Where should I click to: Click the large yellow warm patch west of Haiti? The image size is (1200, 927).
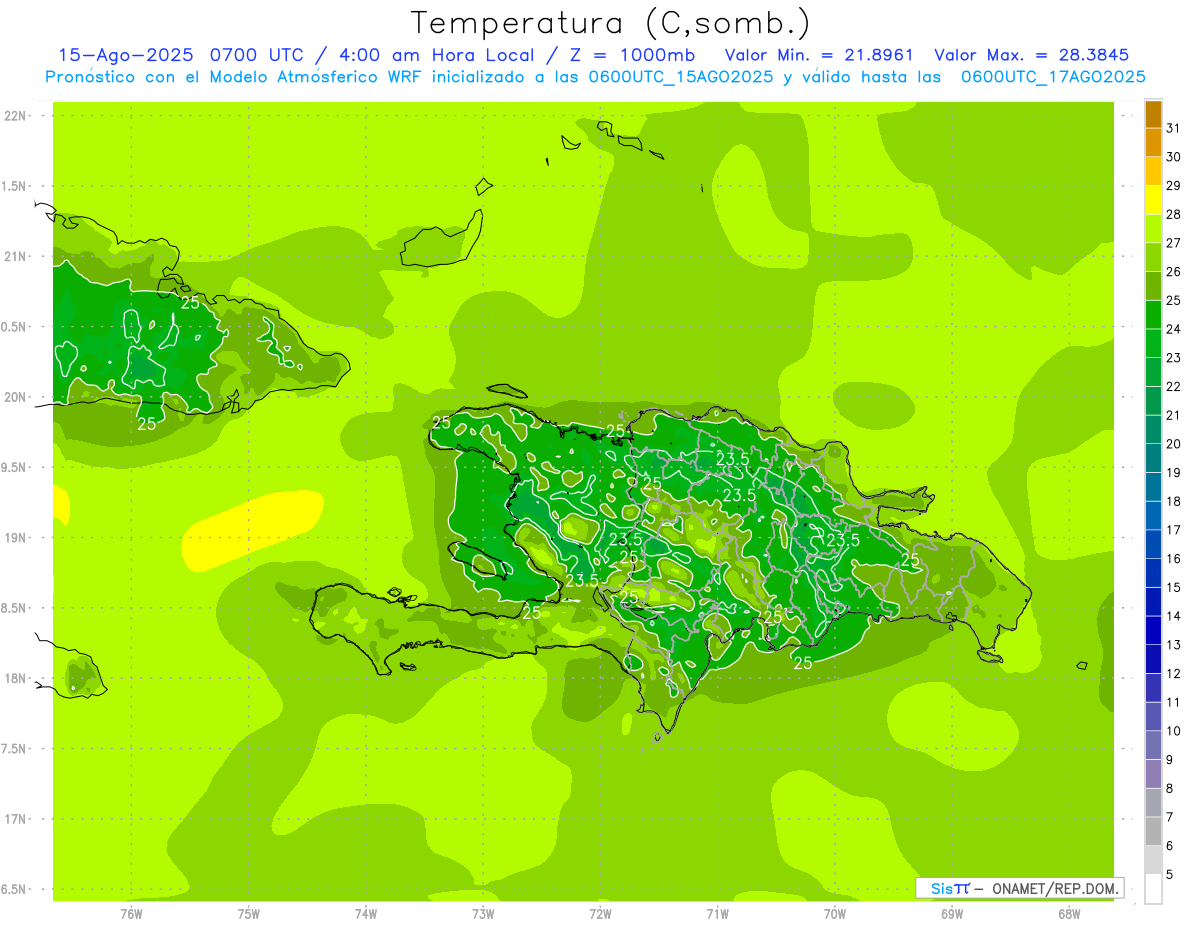coord(251,530)
